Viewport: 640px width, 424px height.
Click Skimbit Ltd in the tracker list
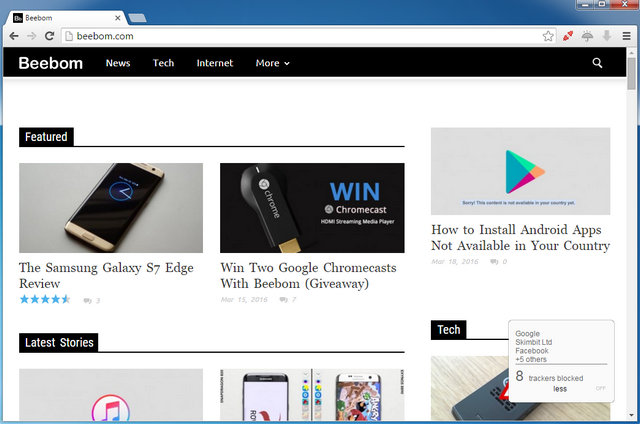533,342
